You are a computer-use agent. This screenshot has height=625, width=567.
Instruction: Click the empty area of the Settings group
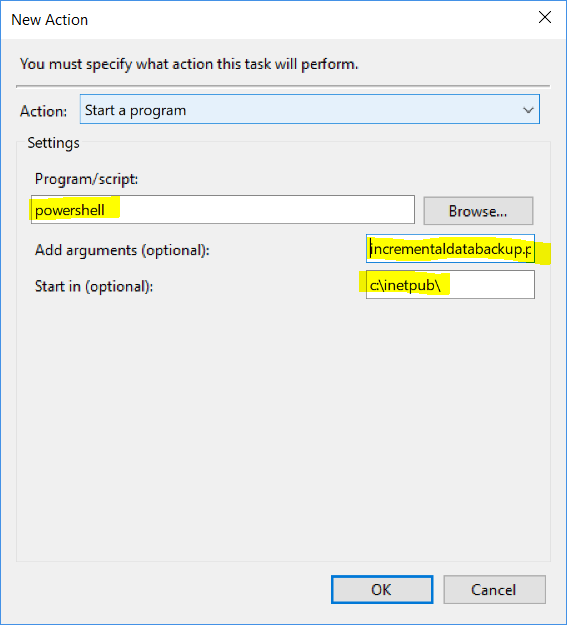[x=283, y=430]
